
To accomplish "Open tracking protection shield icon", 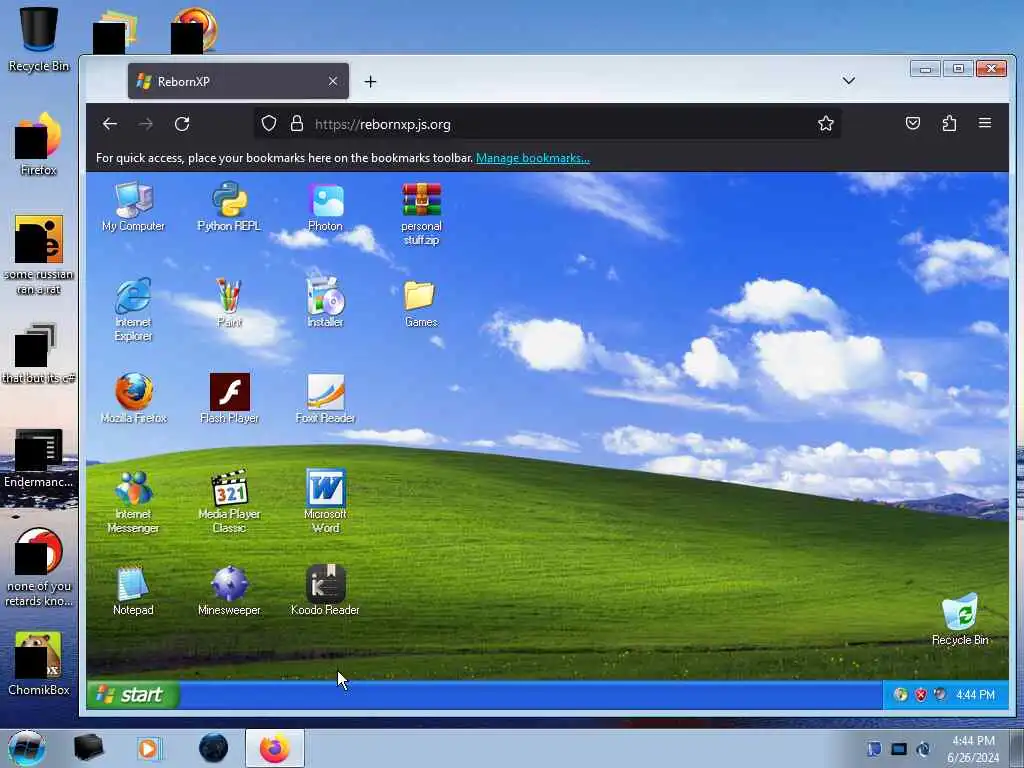I will (268, 123).
